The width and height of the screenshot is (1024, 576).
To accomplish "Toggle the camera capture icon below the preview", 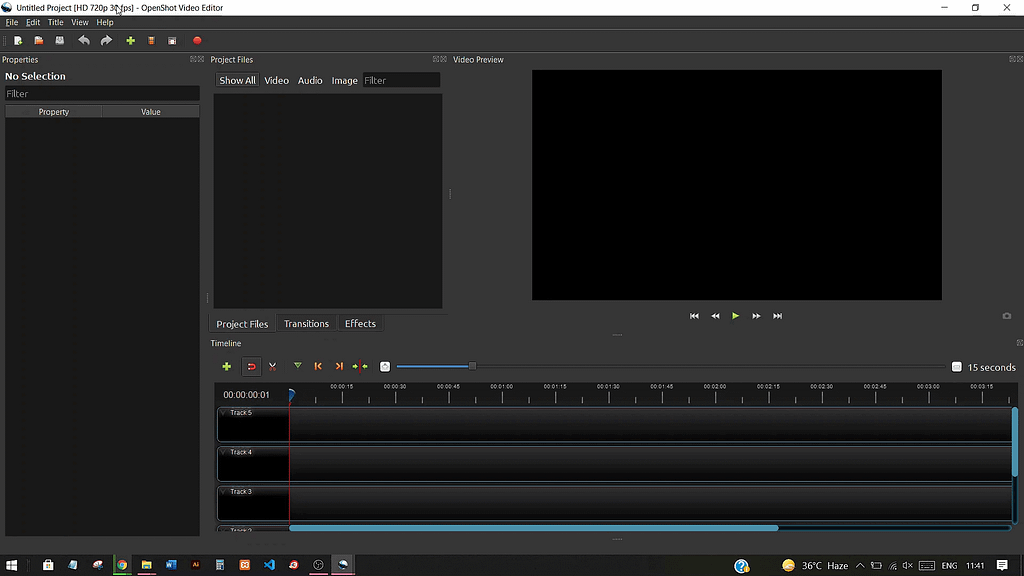I will pos(1006,316).
